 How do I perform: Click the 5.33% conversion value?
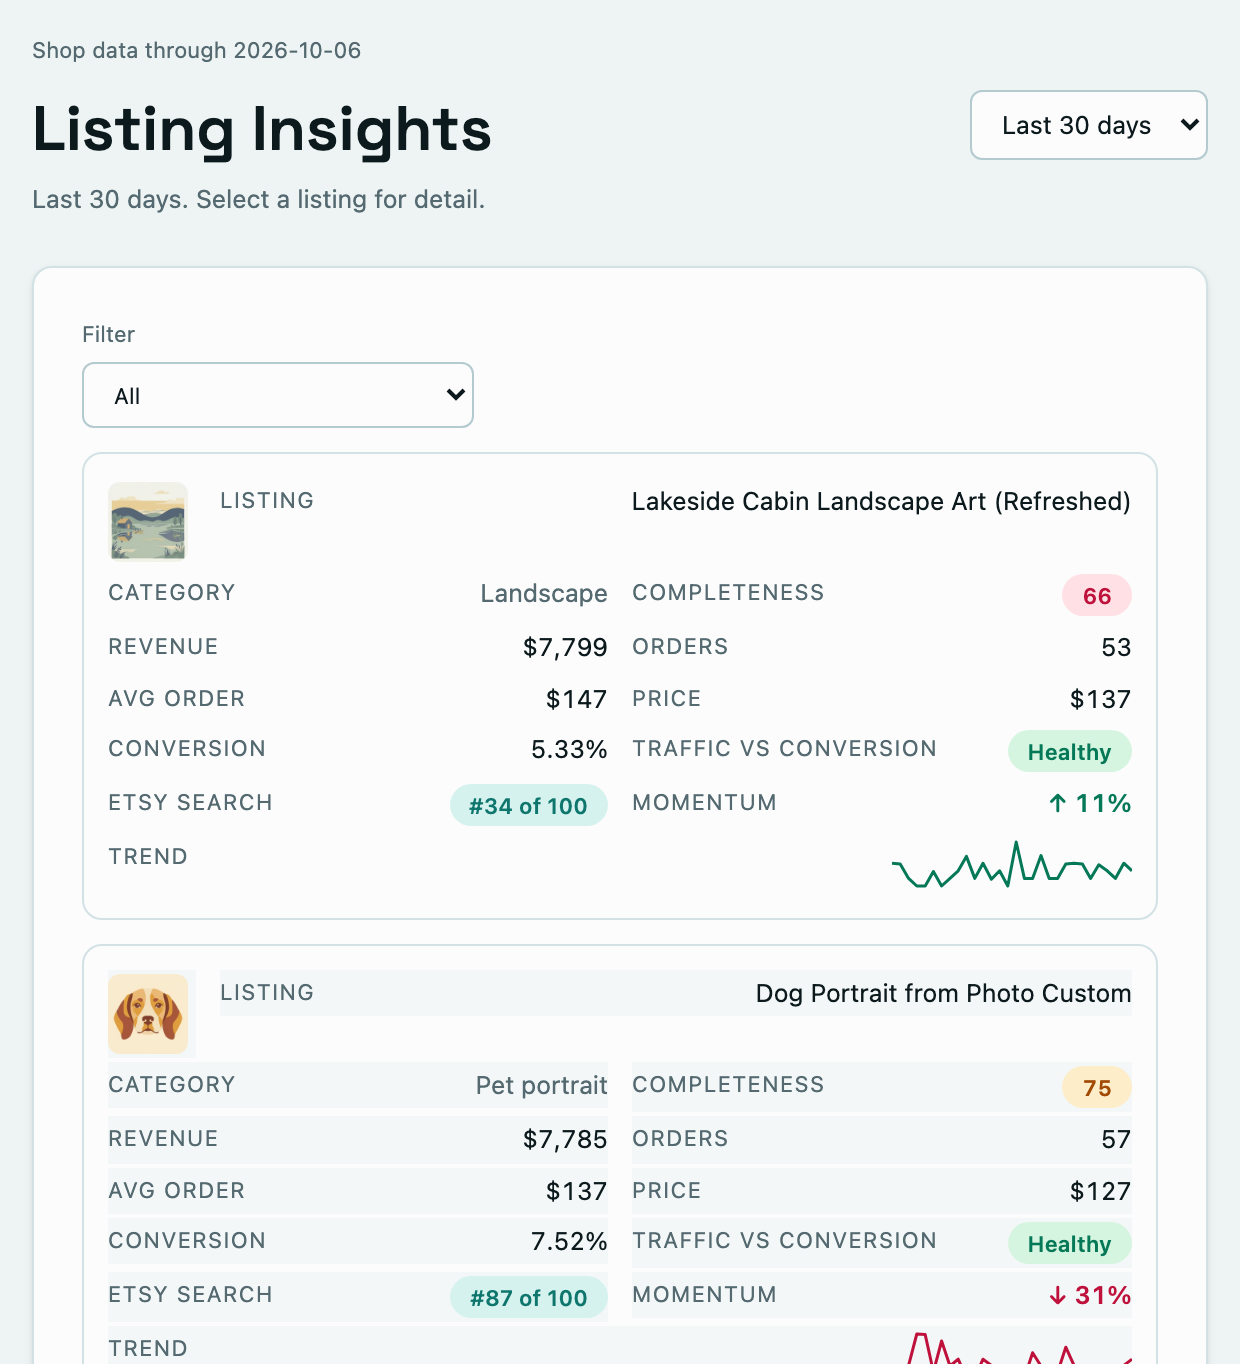pos(569,749)
